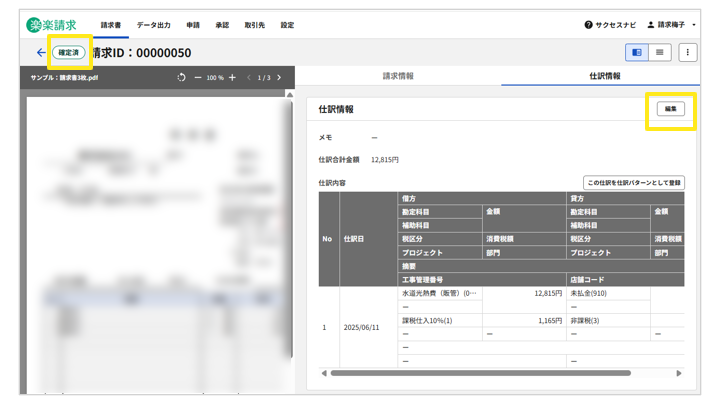The height and width of the screenshot is (404, 712).
Task: Click the 楽楽請求 logo
Action: click(52, 25)
